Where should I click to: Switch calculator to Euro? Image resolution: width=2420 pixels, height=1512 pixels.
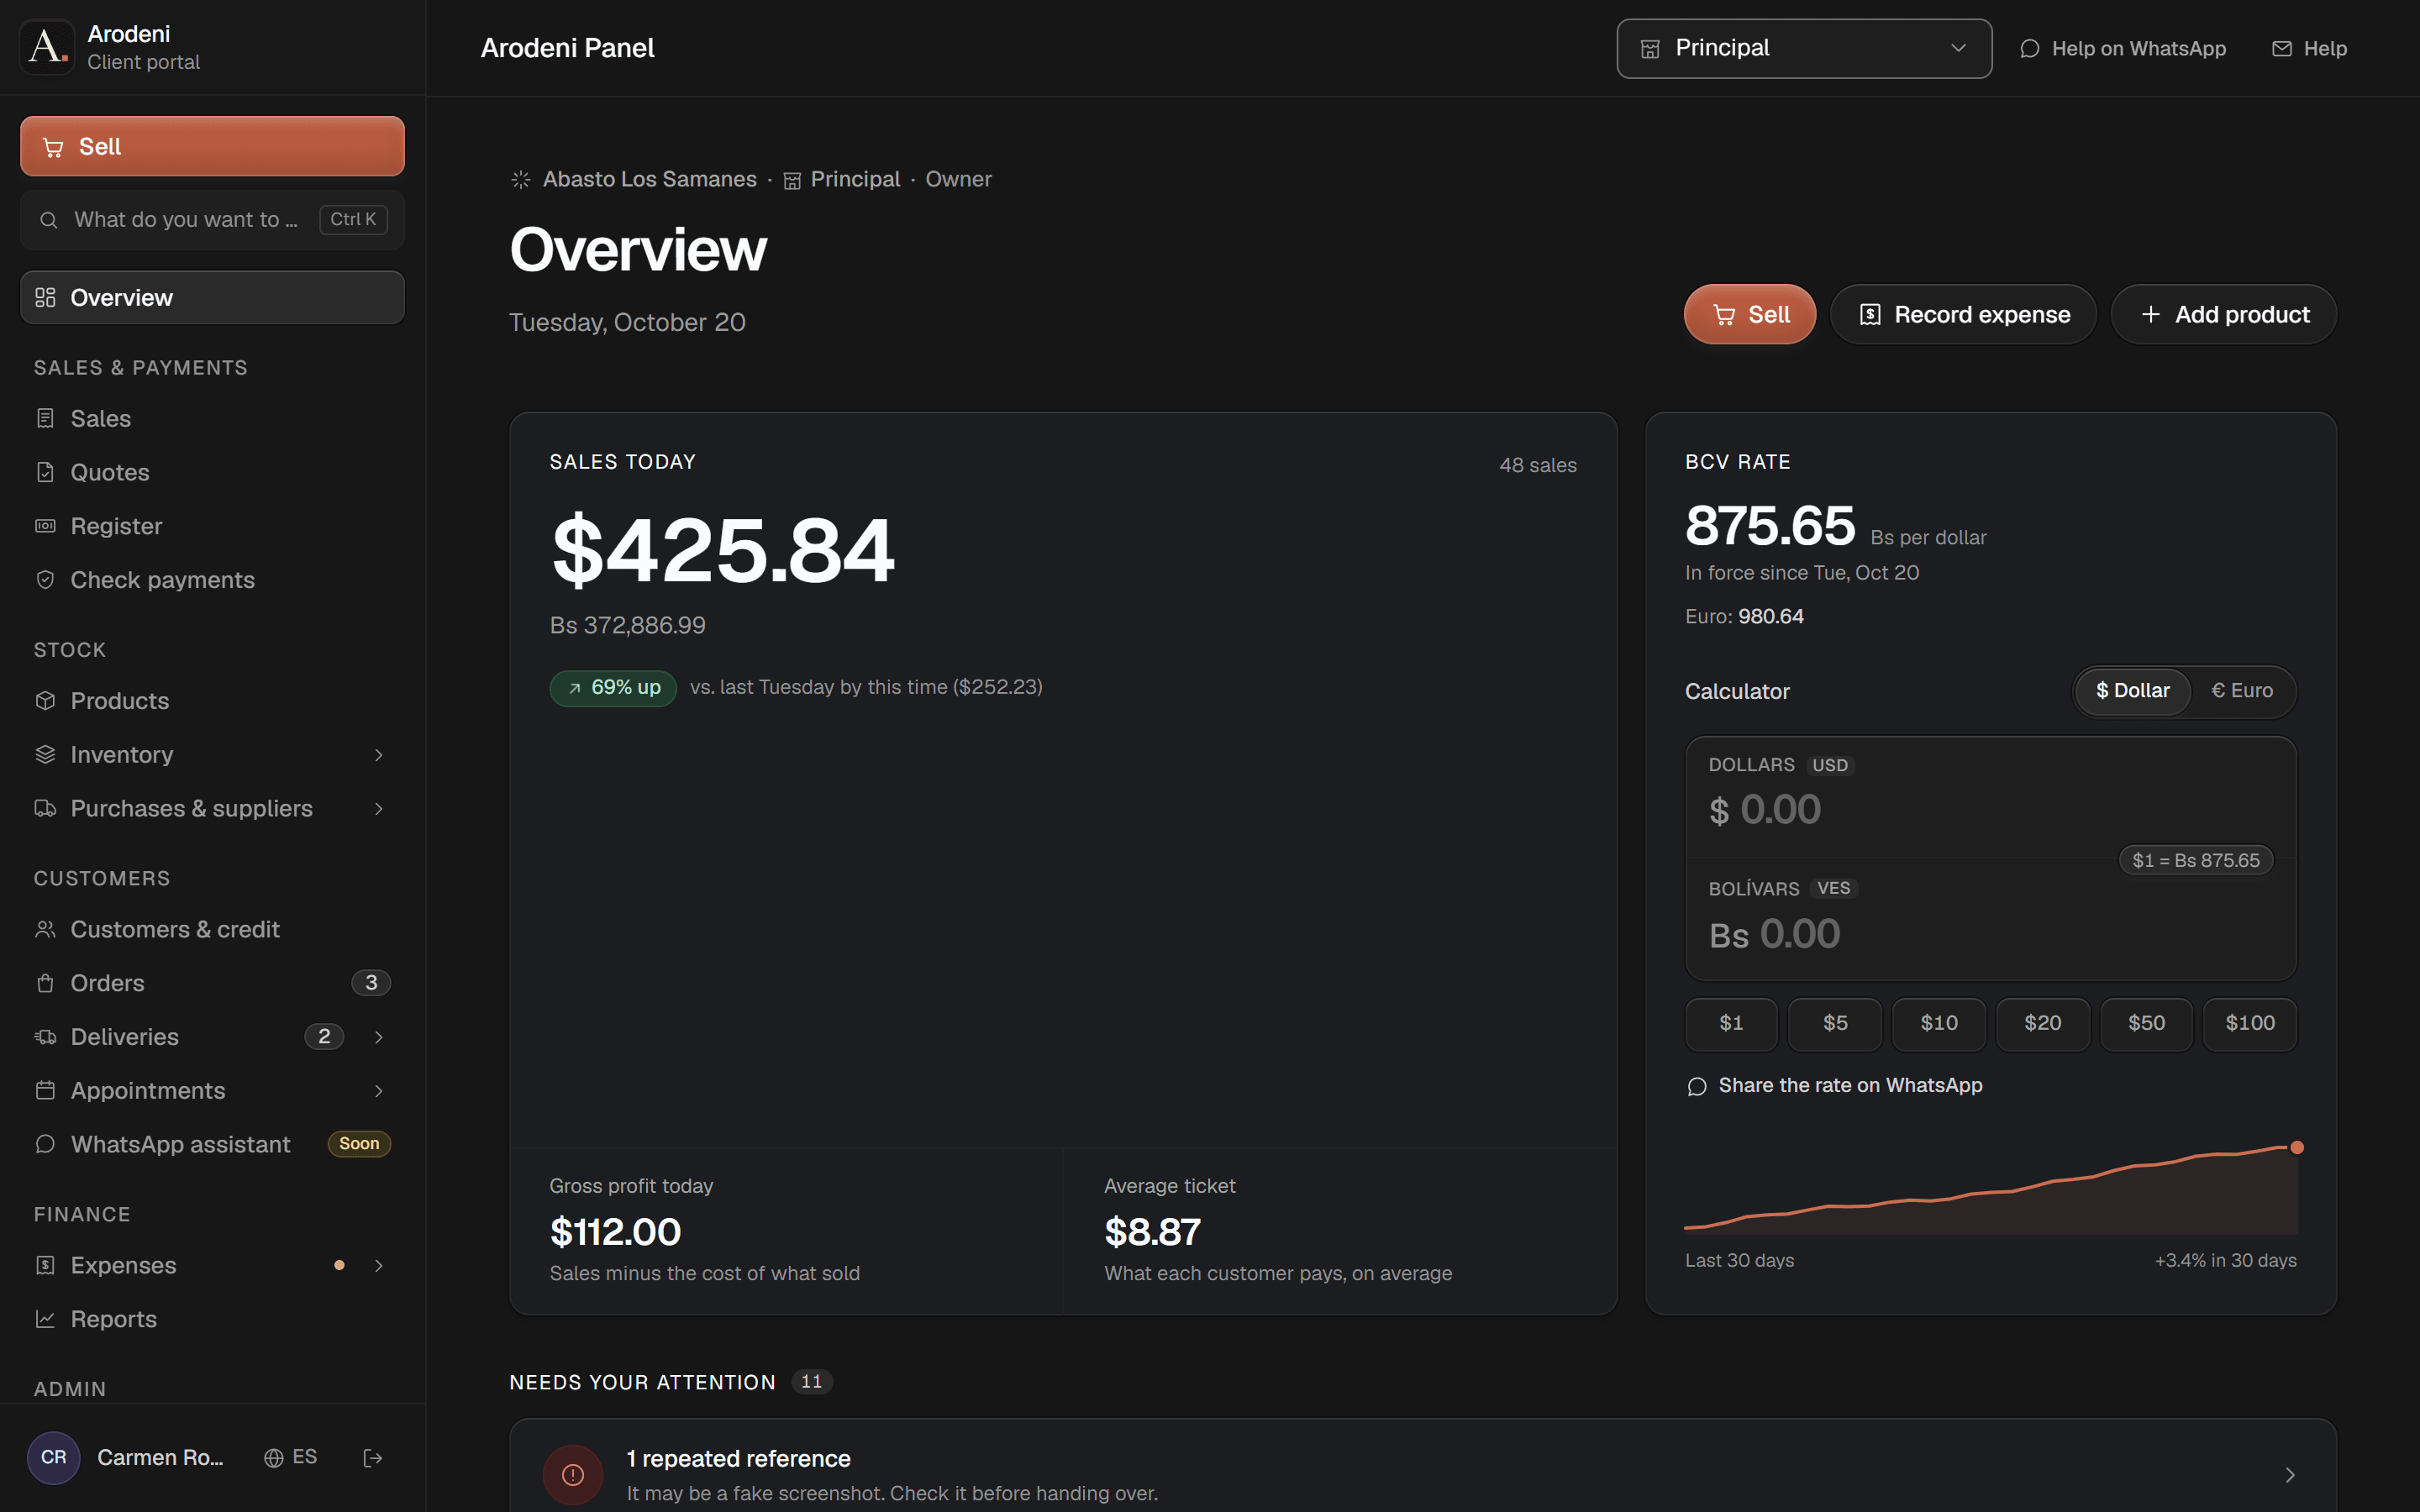[2242, 691]
